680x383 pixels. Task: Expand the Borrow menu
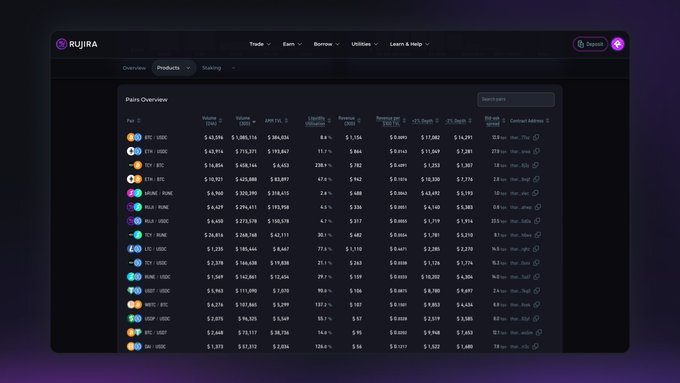click(326, 44)
